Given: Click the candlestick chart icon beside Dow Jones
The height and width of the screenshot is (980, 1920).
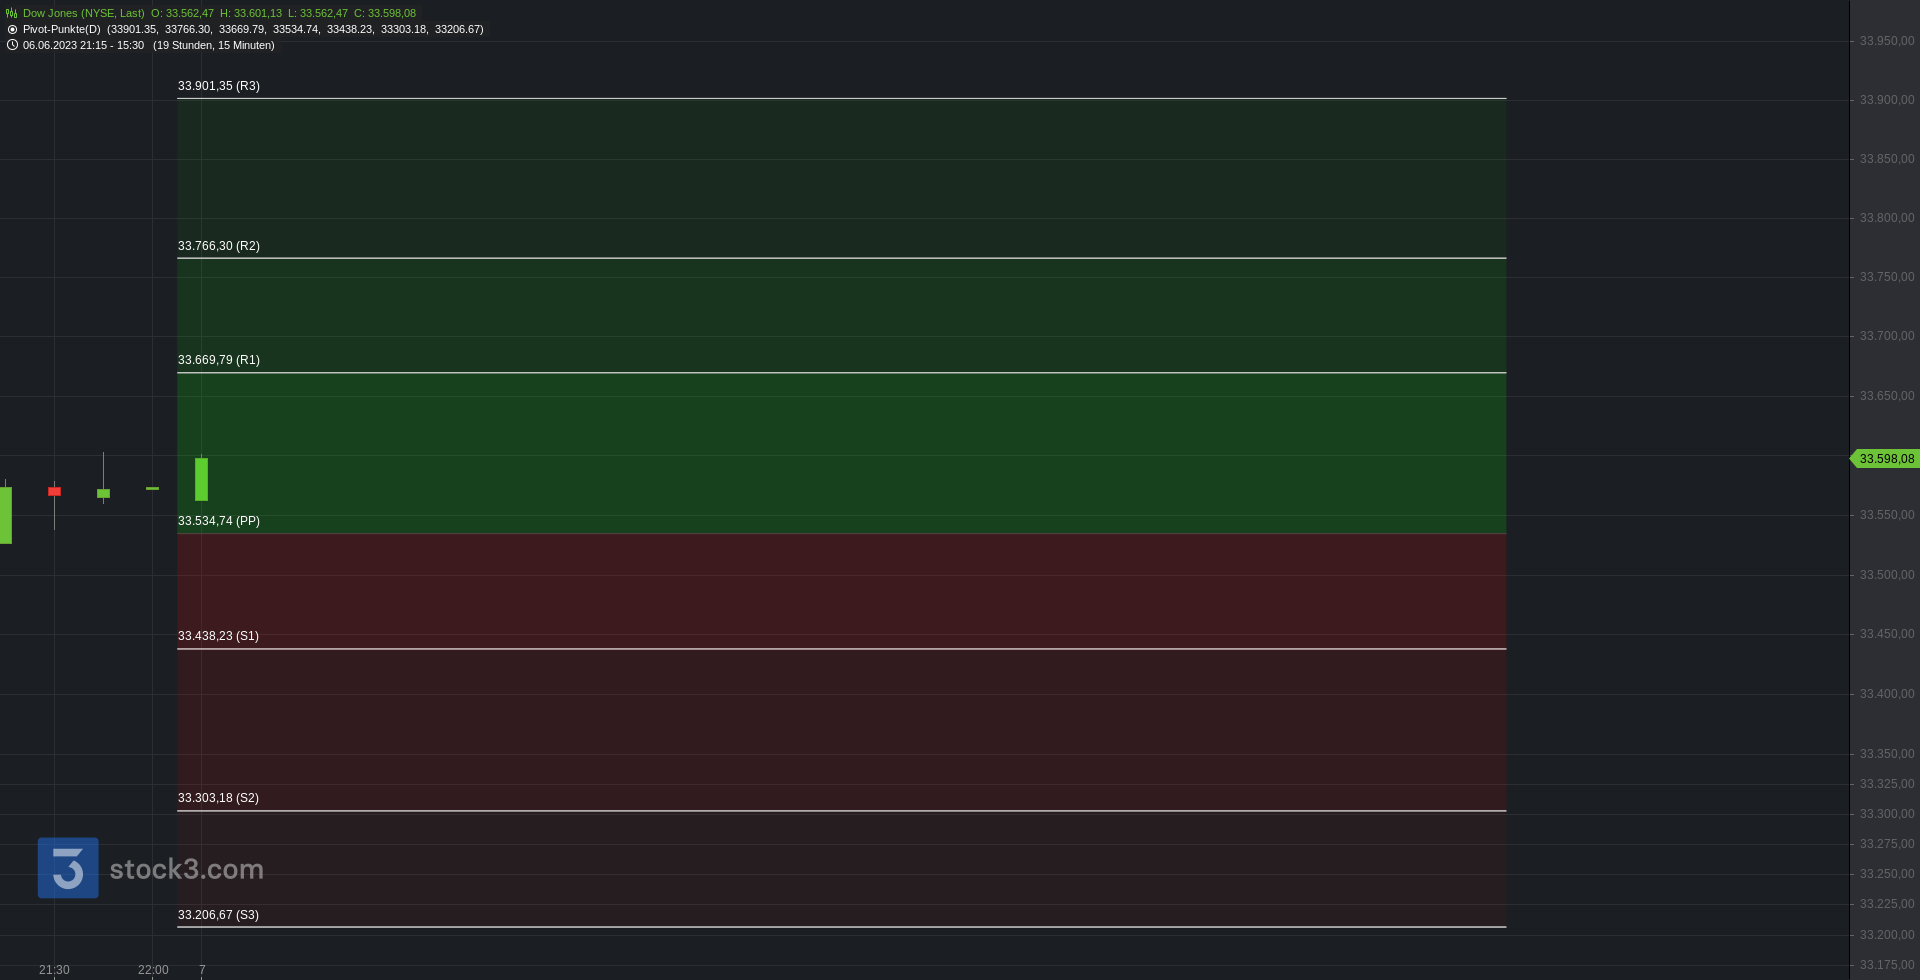Looking at the screenshot, I should click(12, 14).
